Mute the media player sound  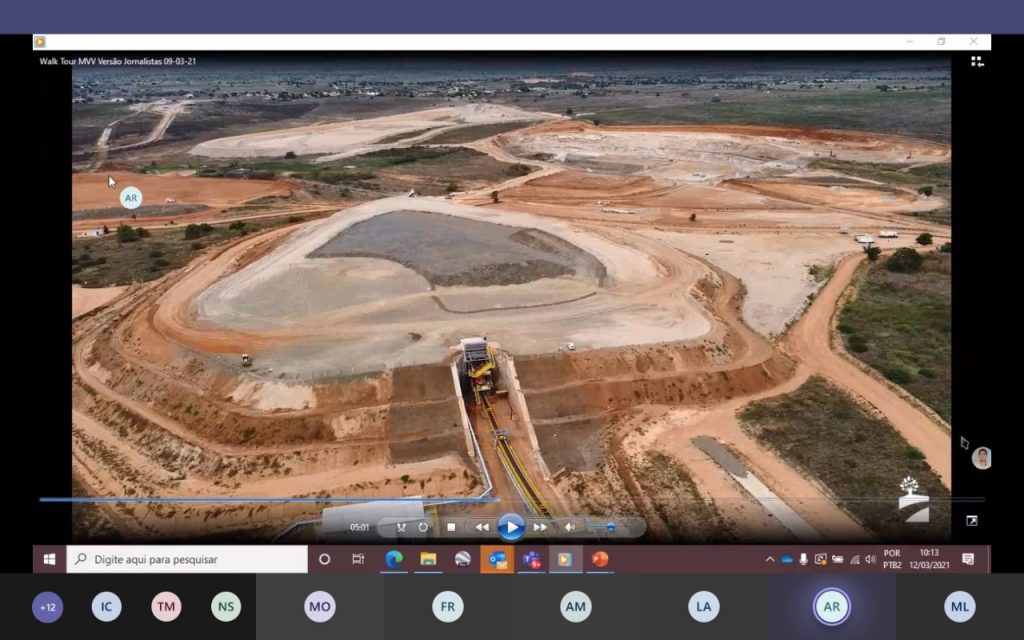[x=569, y=527]
